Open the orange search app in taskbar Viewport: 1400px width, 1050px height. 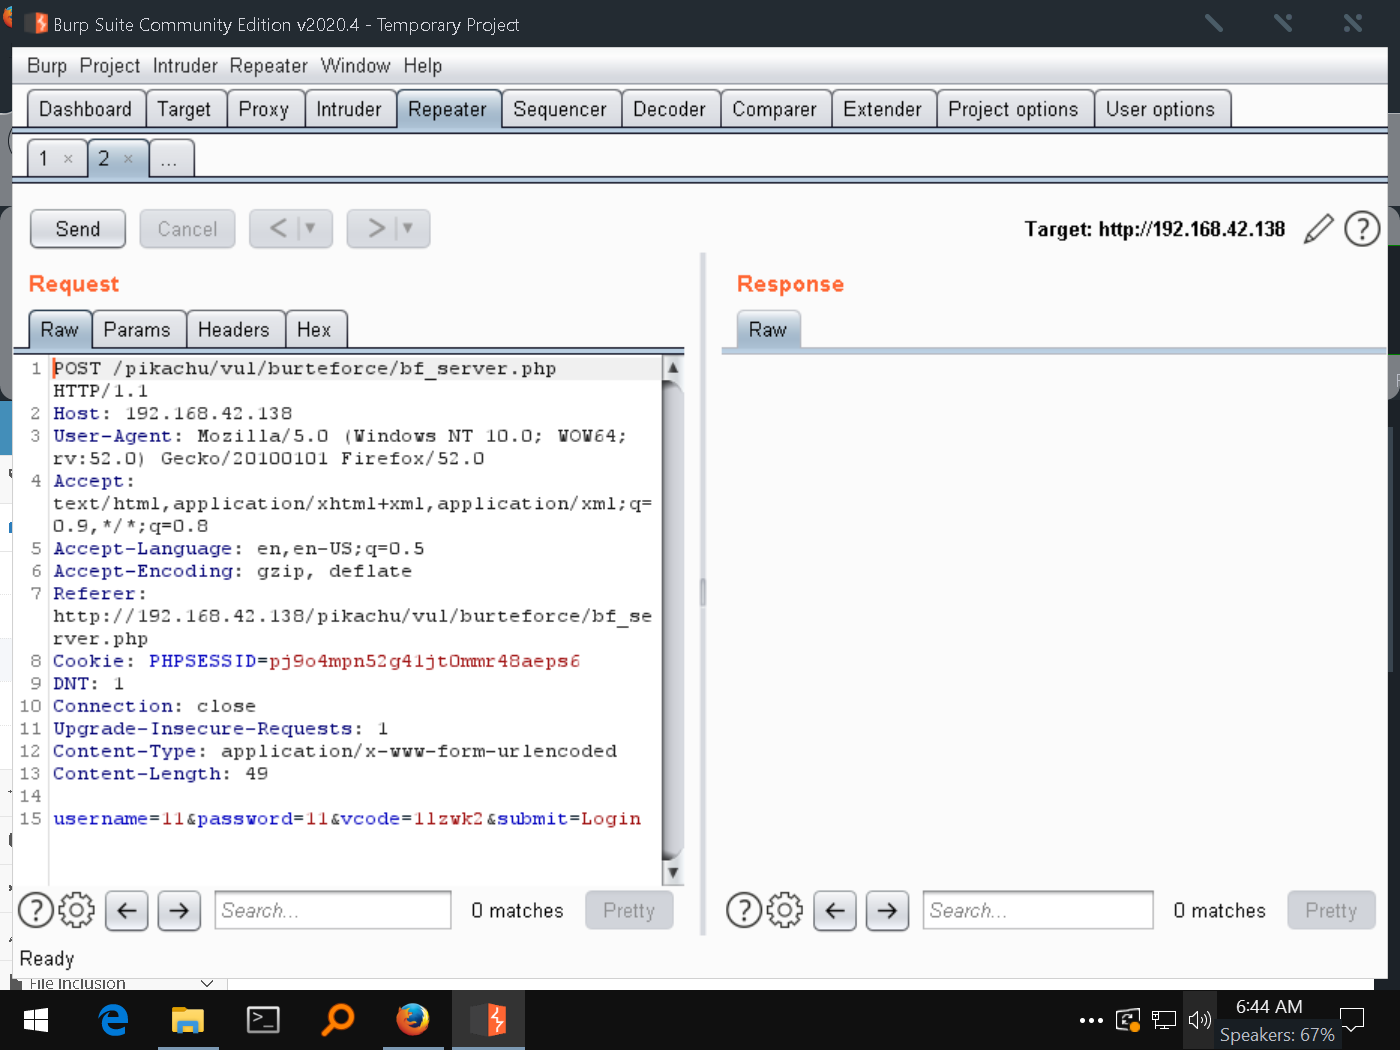(337, 1020)
